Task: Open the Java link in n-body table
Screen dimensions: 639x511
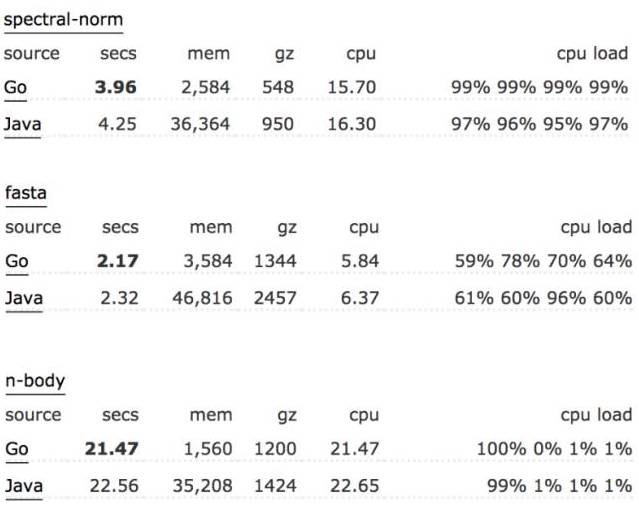Action: (22, 486)
